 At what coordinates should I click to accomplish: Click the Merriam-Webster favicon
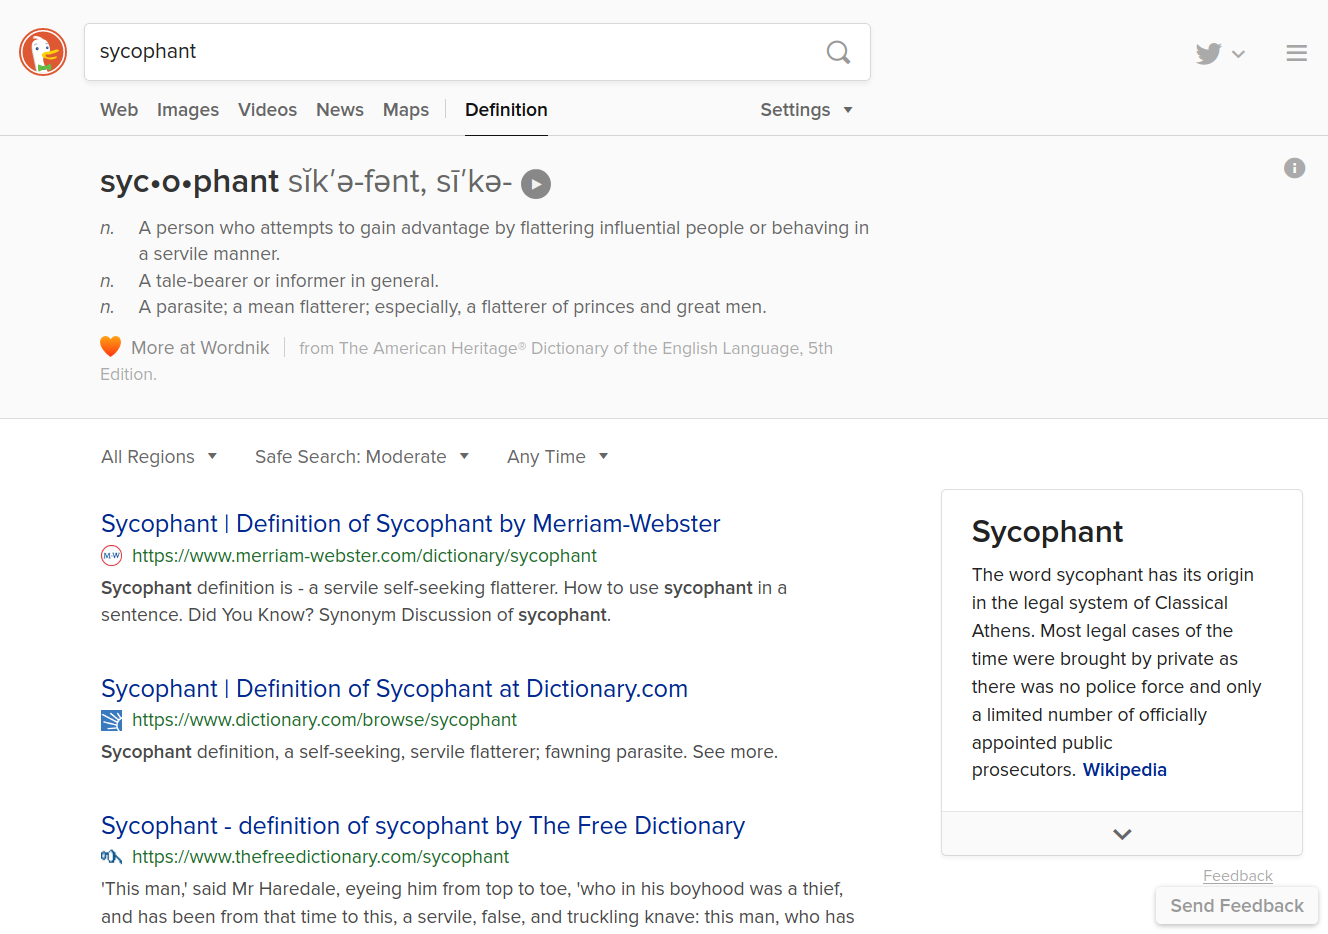111,555
